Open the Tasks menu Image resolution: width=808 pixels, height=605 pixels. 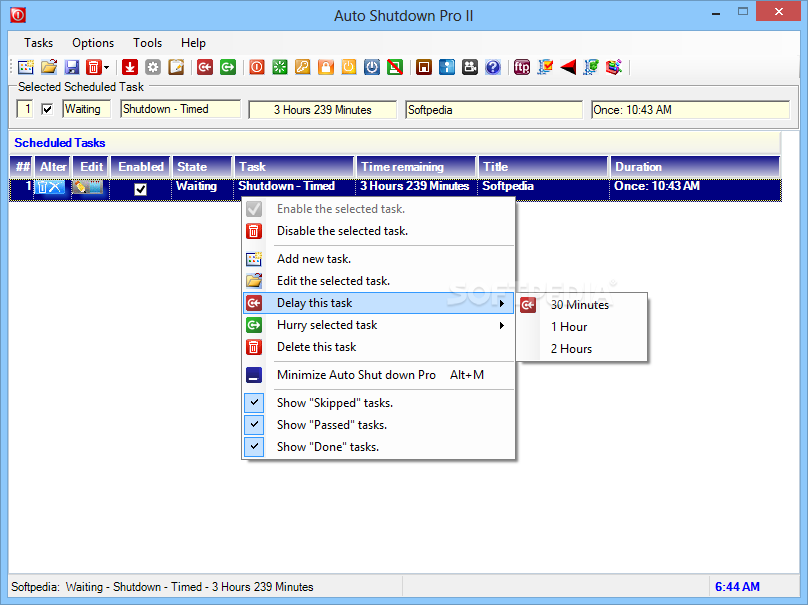[38, 43]
